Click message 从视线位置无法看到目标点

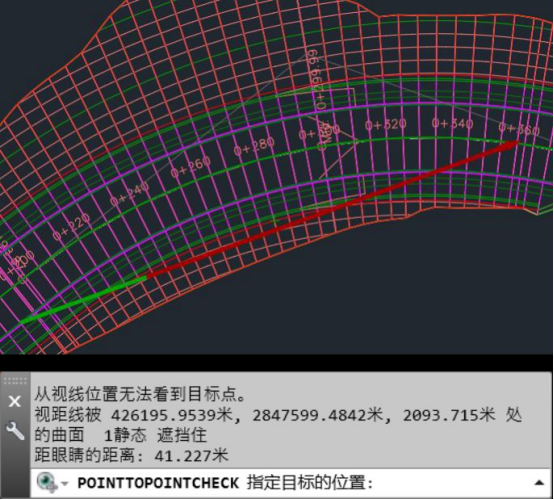point(140,394)
